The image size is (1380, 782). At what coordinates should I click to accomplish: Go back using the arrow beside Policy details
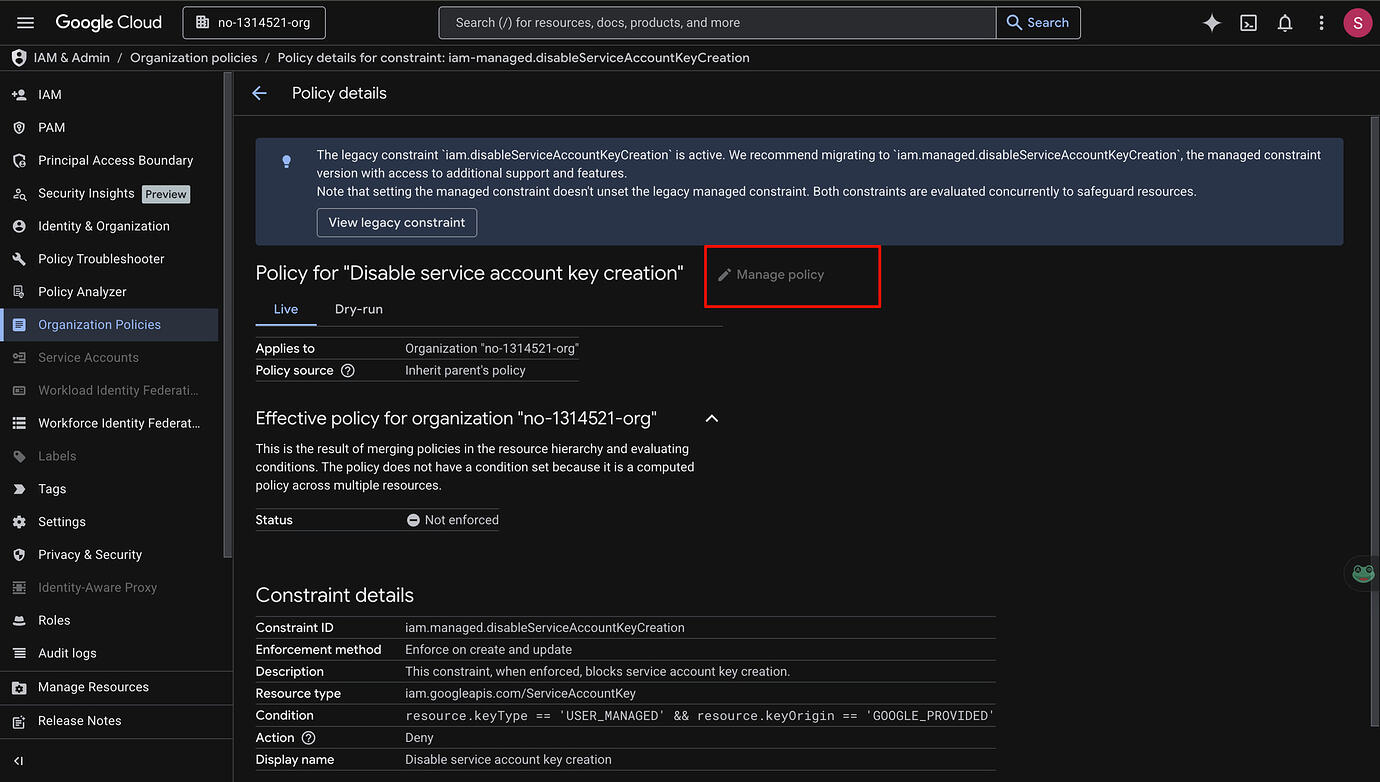259,93
